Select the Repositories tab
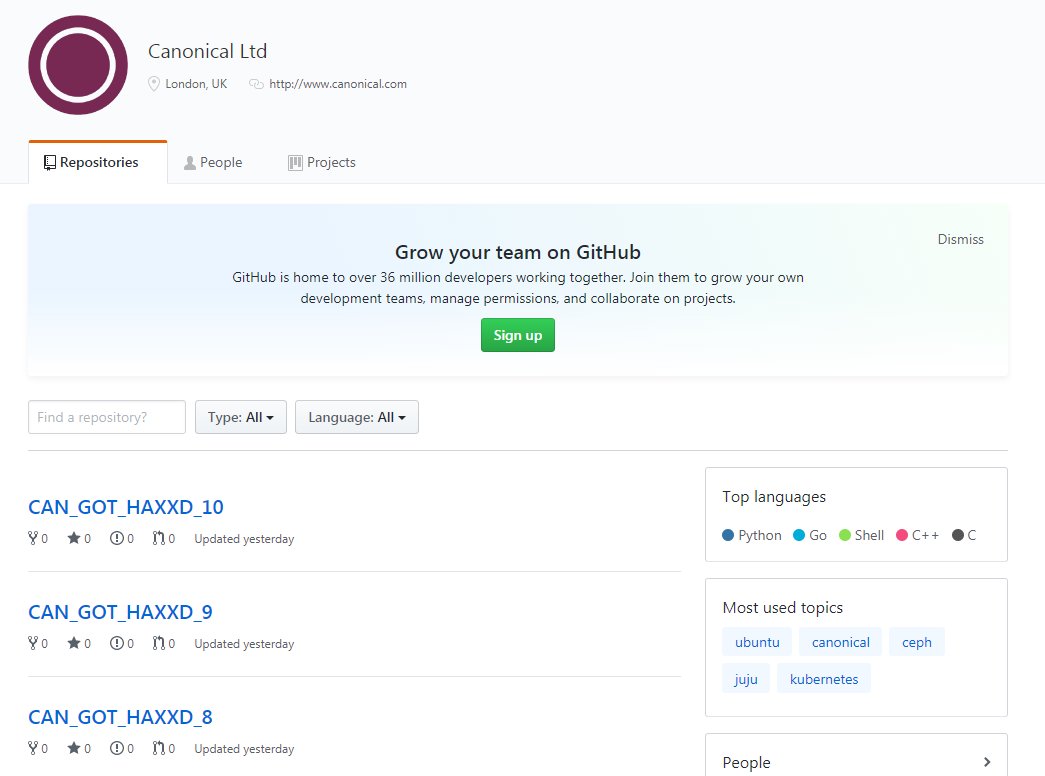This screenshot has height=776, width=1045. tap(98, 162)
